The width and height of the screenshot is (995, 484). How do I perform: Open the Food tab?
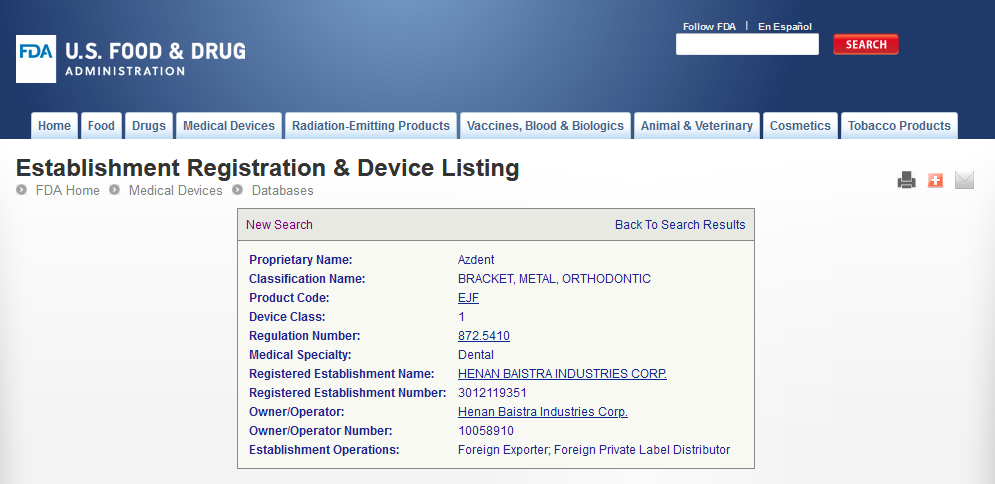(x=102, y=126)
